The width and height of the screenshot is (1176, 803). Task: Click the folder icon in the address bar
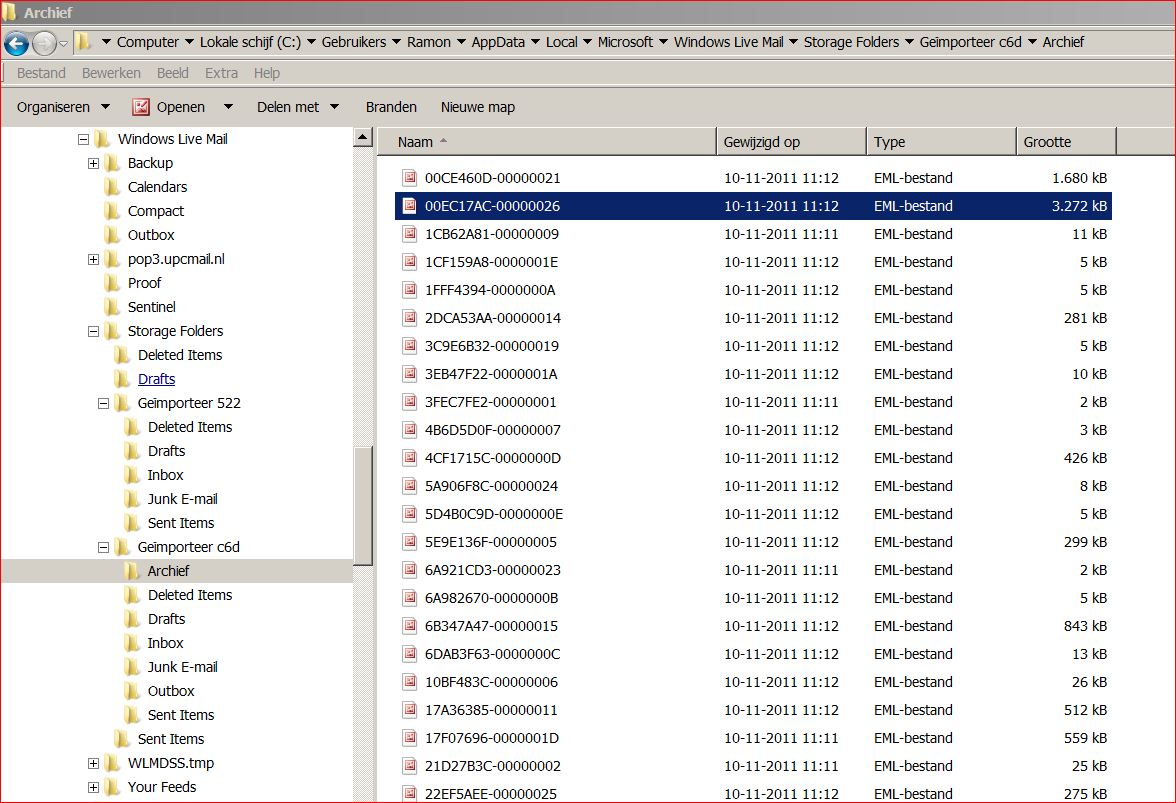tap(83, 42)
